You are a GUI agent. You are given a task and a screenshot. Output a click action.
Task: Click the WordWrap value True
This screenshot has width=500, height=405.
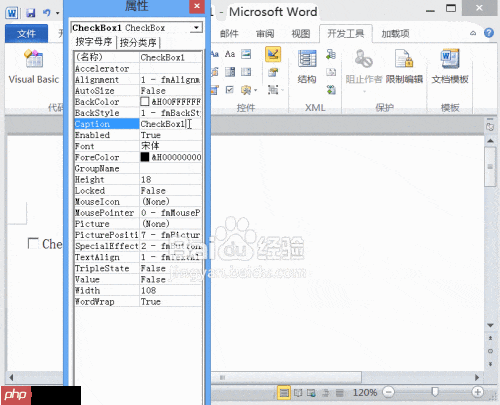point(171,302)
